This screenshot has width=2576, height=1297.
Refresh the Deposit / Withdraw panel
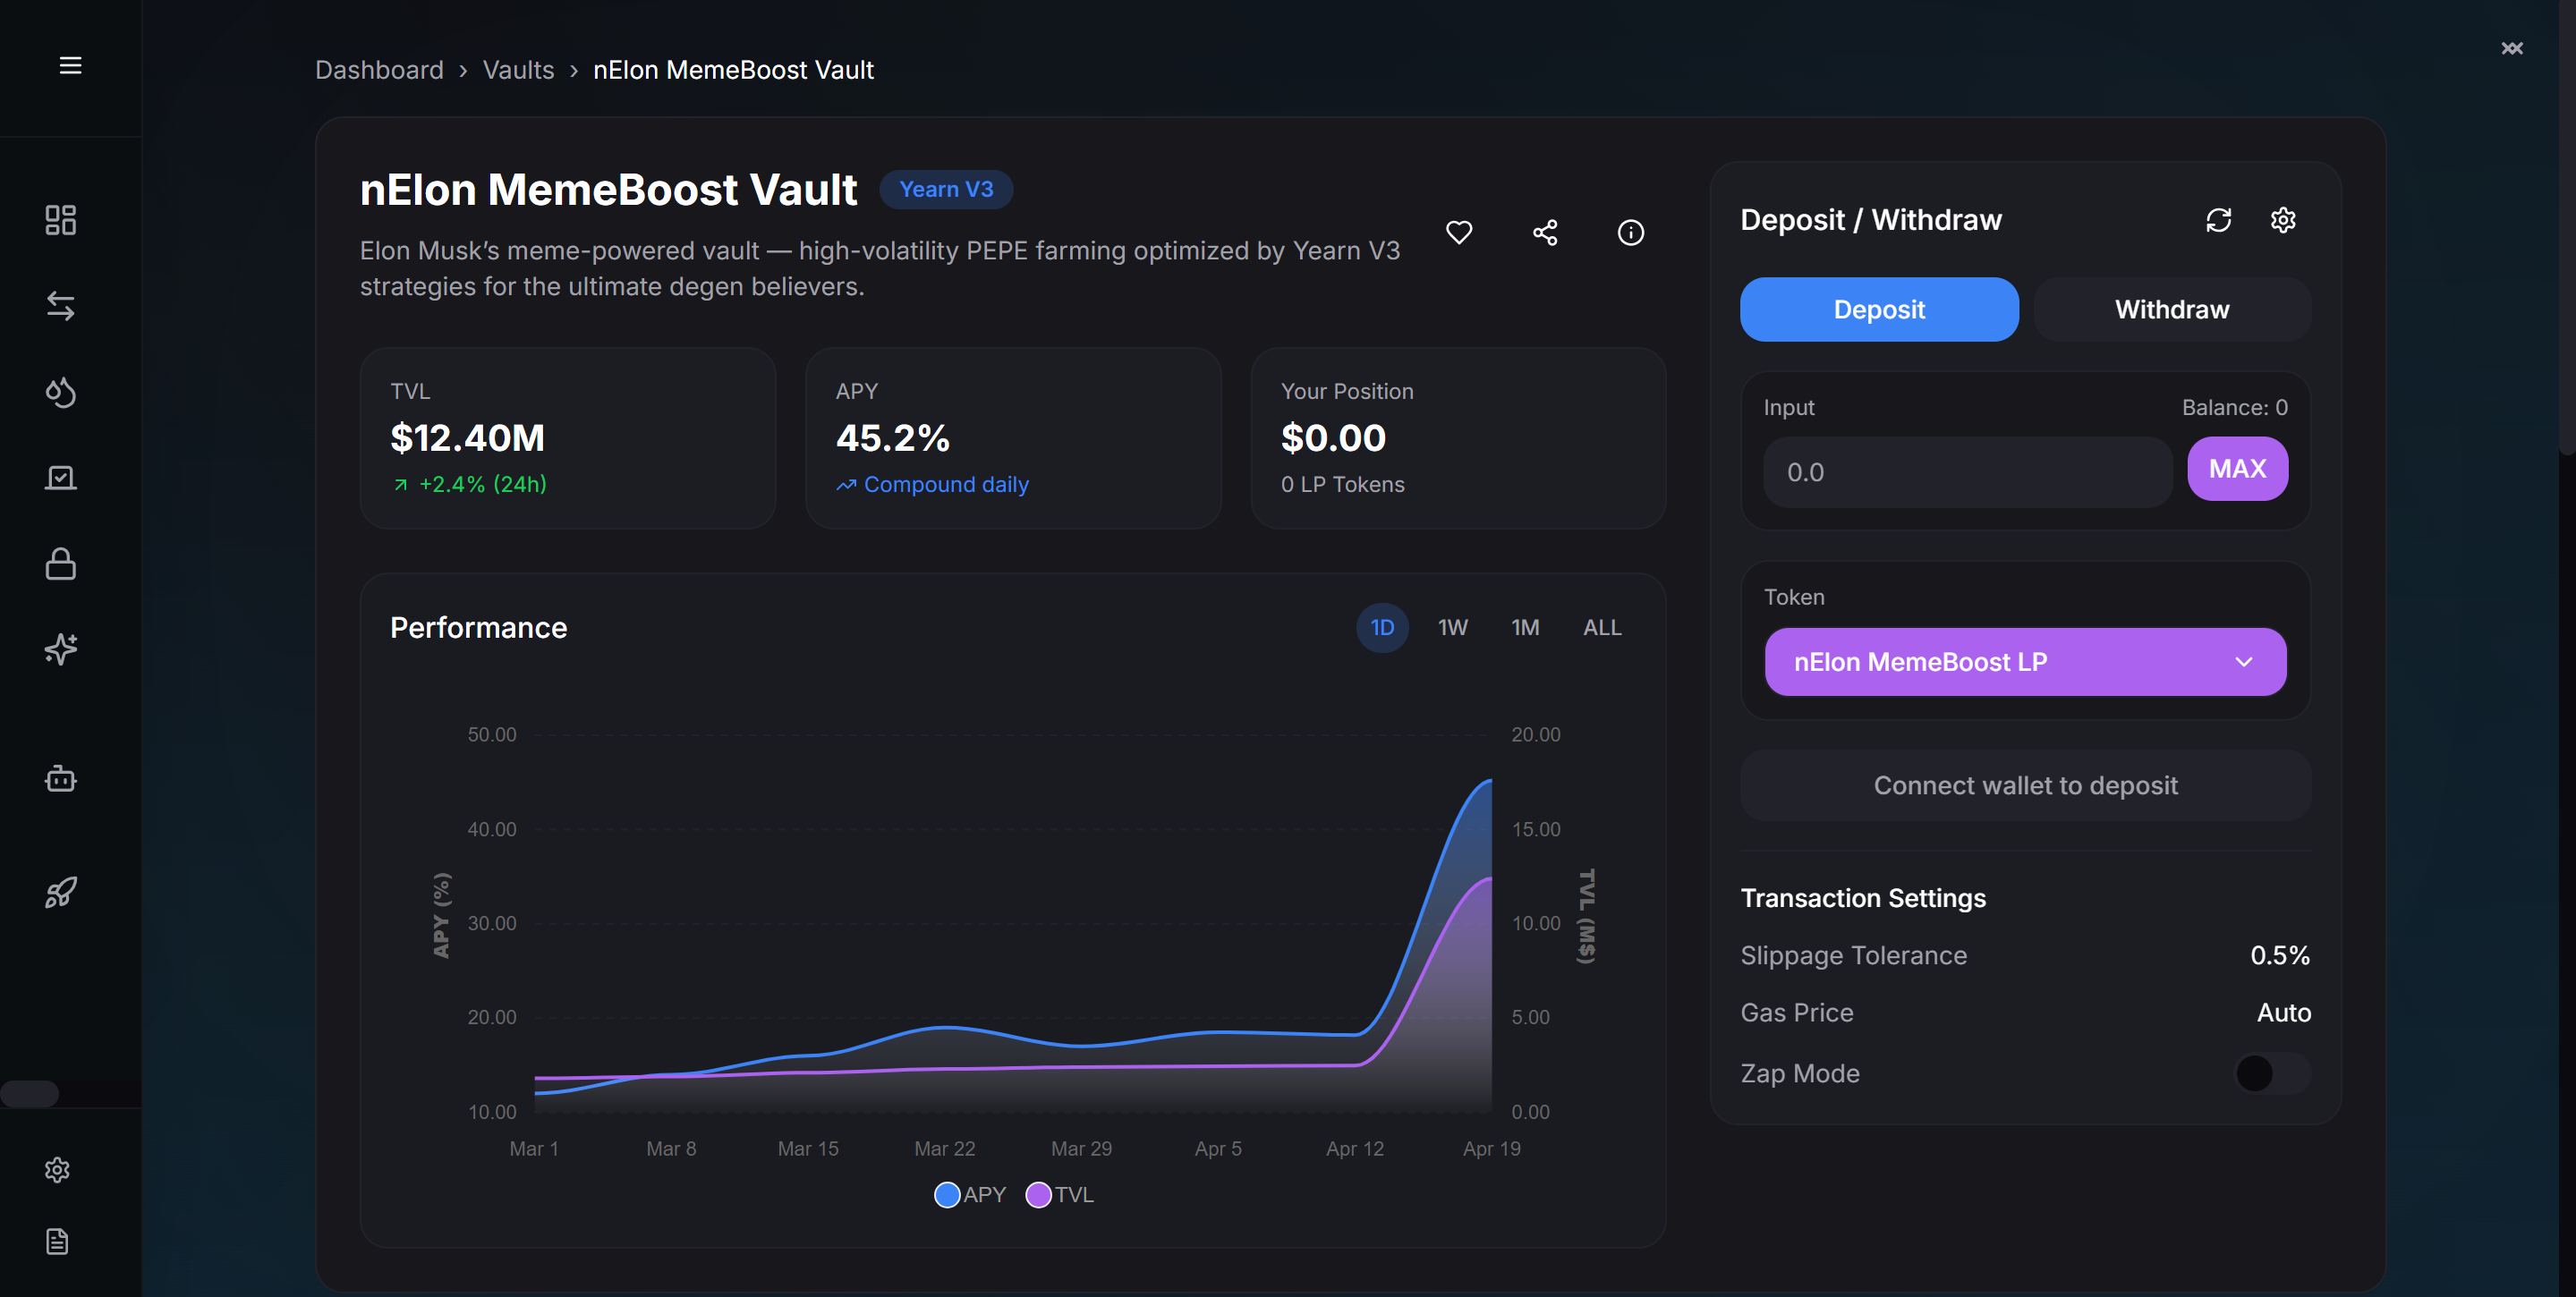2219,220
